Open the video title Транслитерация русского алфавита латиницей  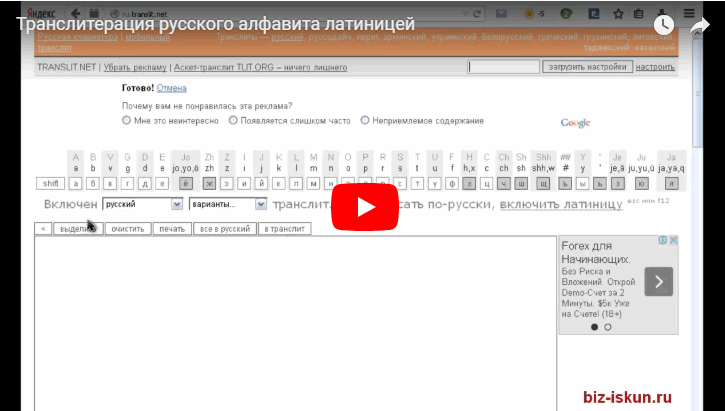[x=215, y=24]
